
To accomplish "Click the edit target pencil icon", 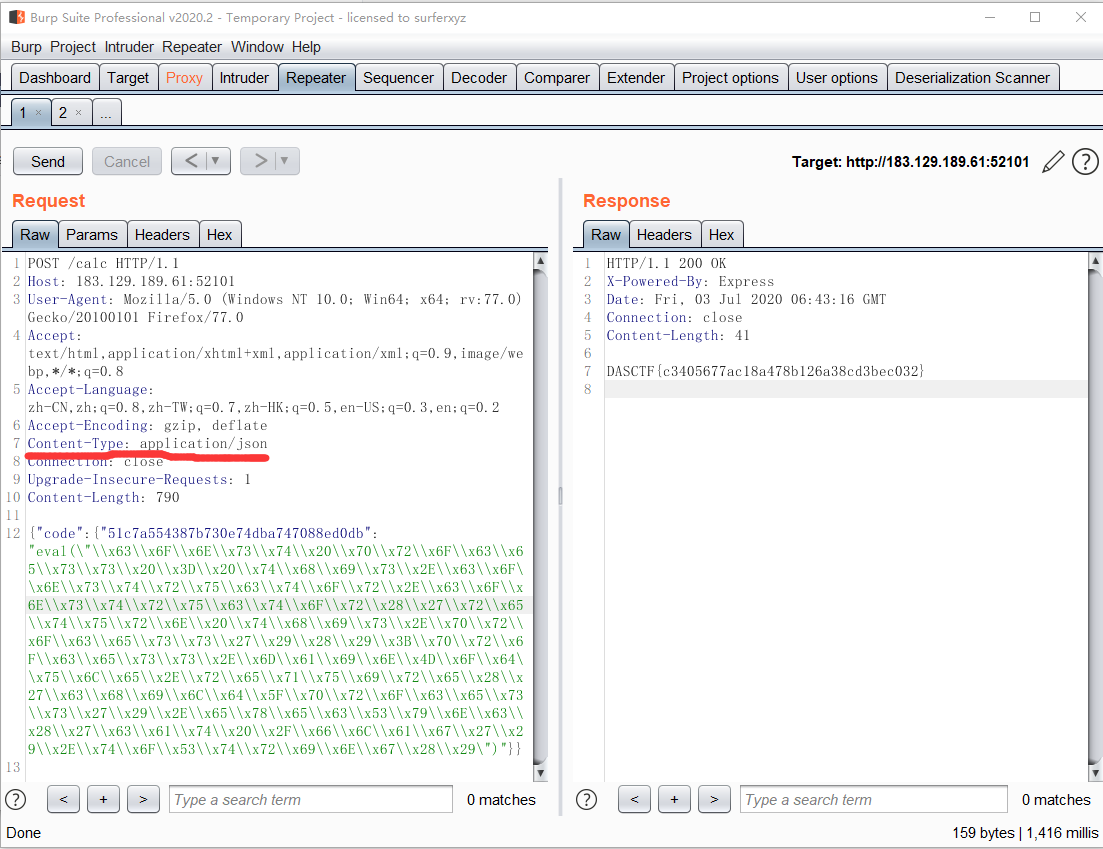I will point(1052,162).
